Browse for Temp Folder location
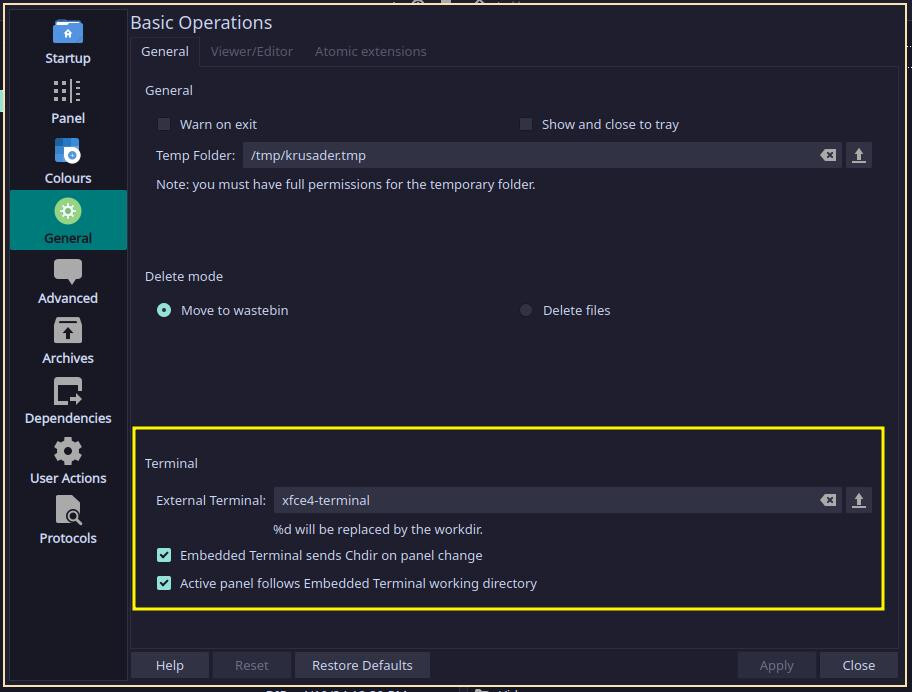Image resolution: width=912 pixels, height=692 pixels. pyautogui.click(x=858, y=155)
